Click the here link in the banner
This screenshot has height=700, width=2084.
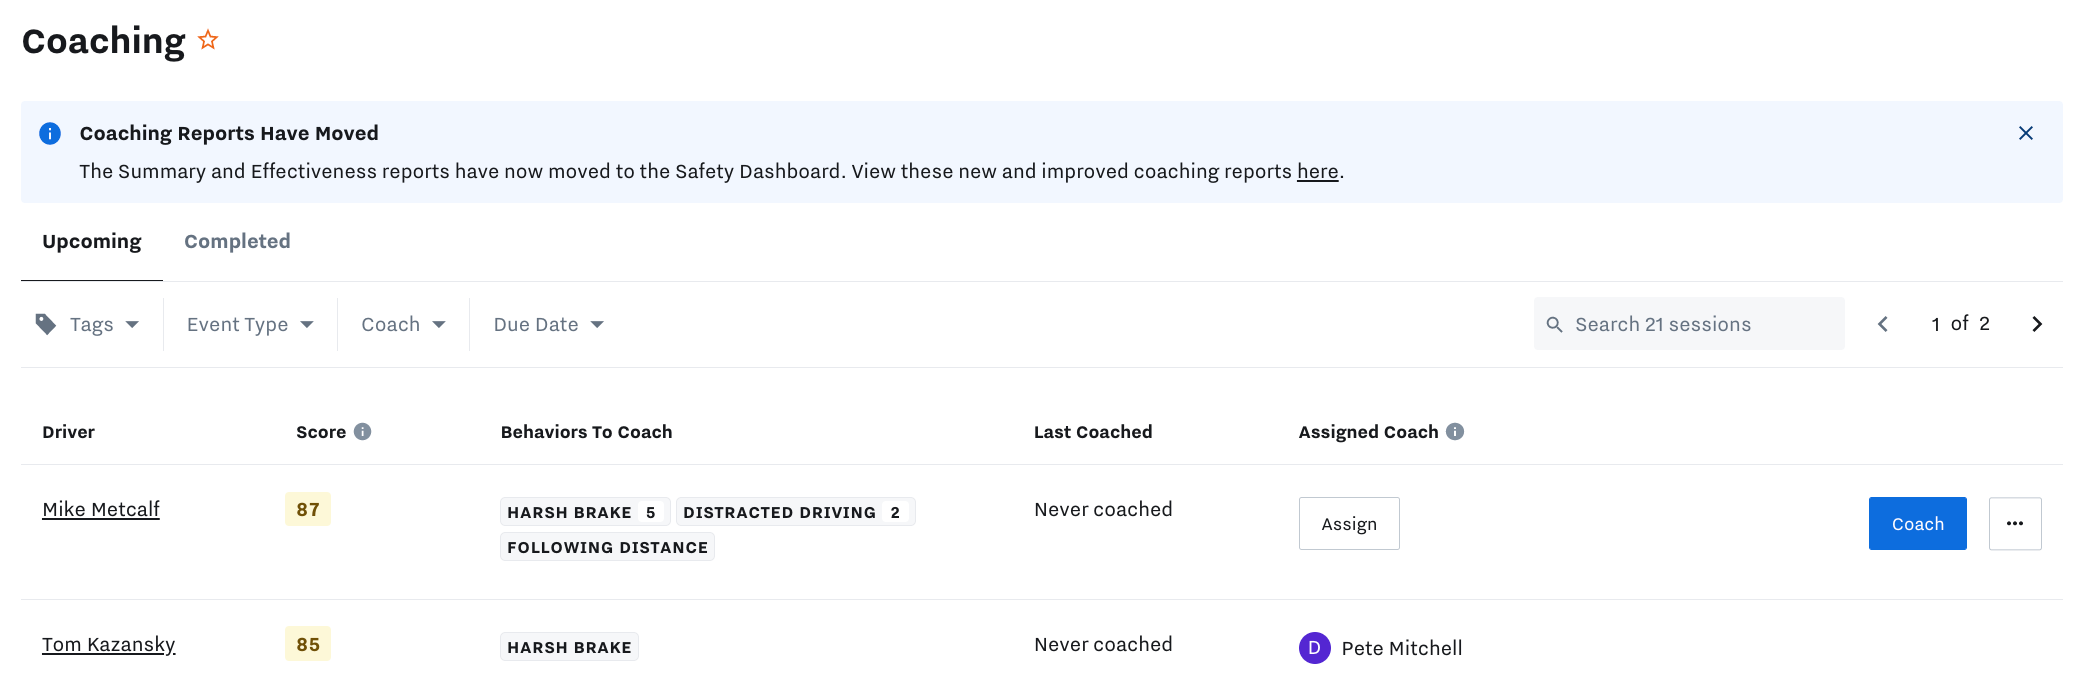(1317, 171)
